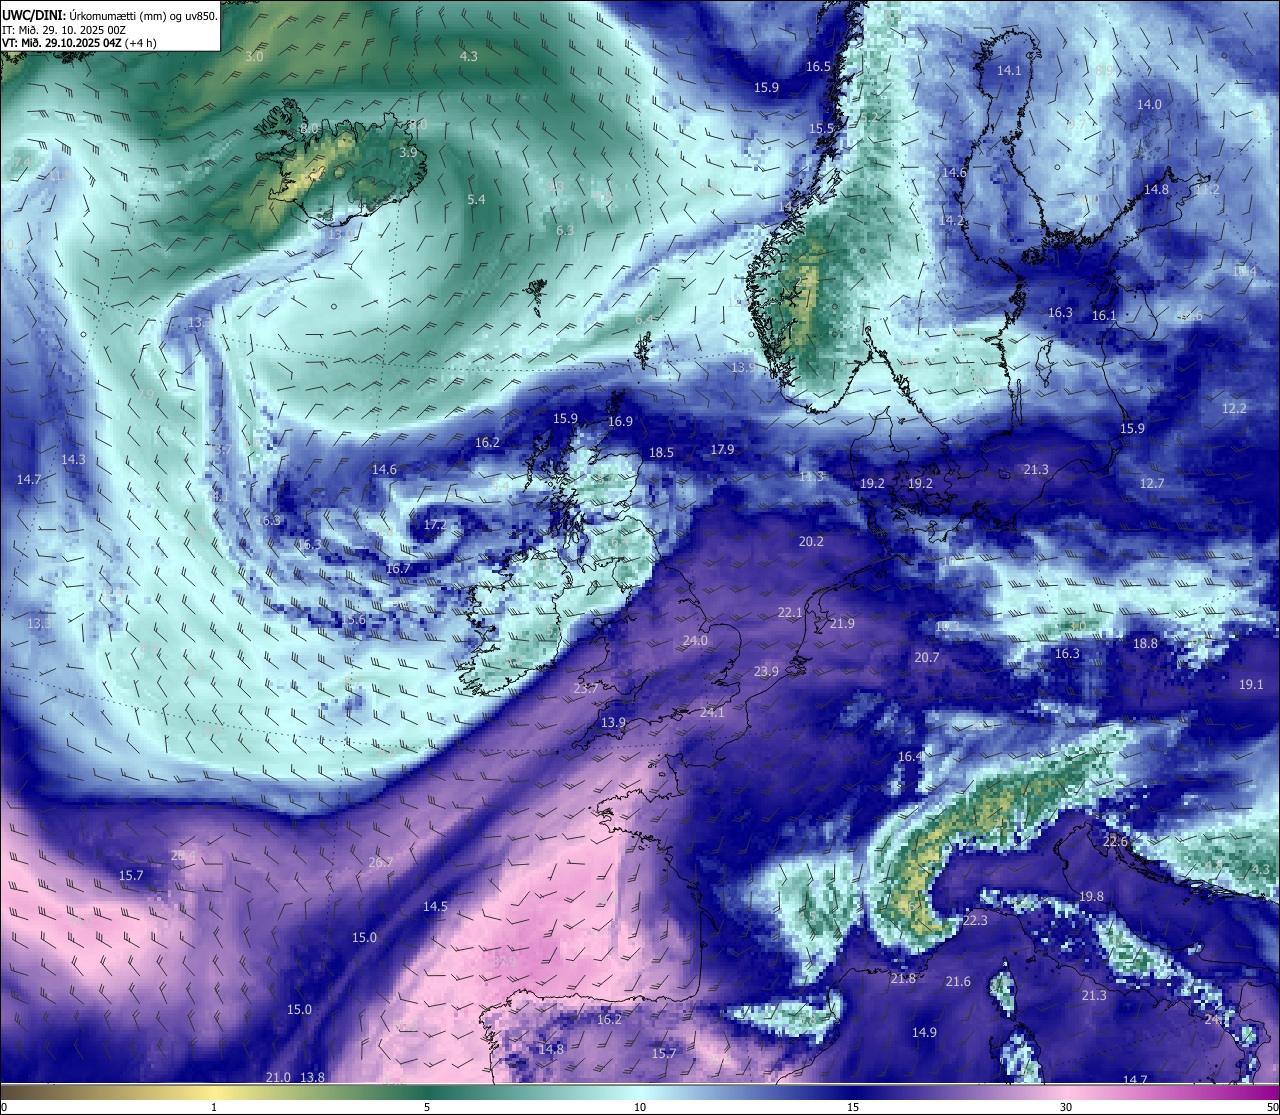Image resolution: width=1280 pixels, height=1115 pixels.
Task: Click the '14.5' value label
Action: pyautogui.click(x=435, y=906)
